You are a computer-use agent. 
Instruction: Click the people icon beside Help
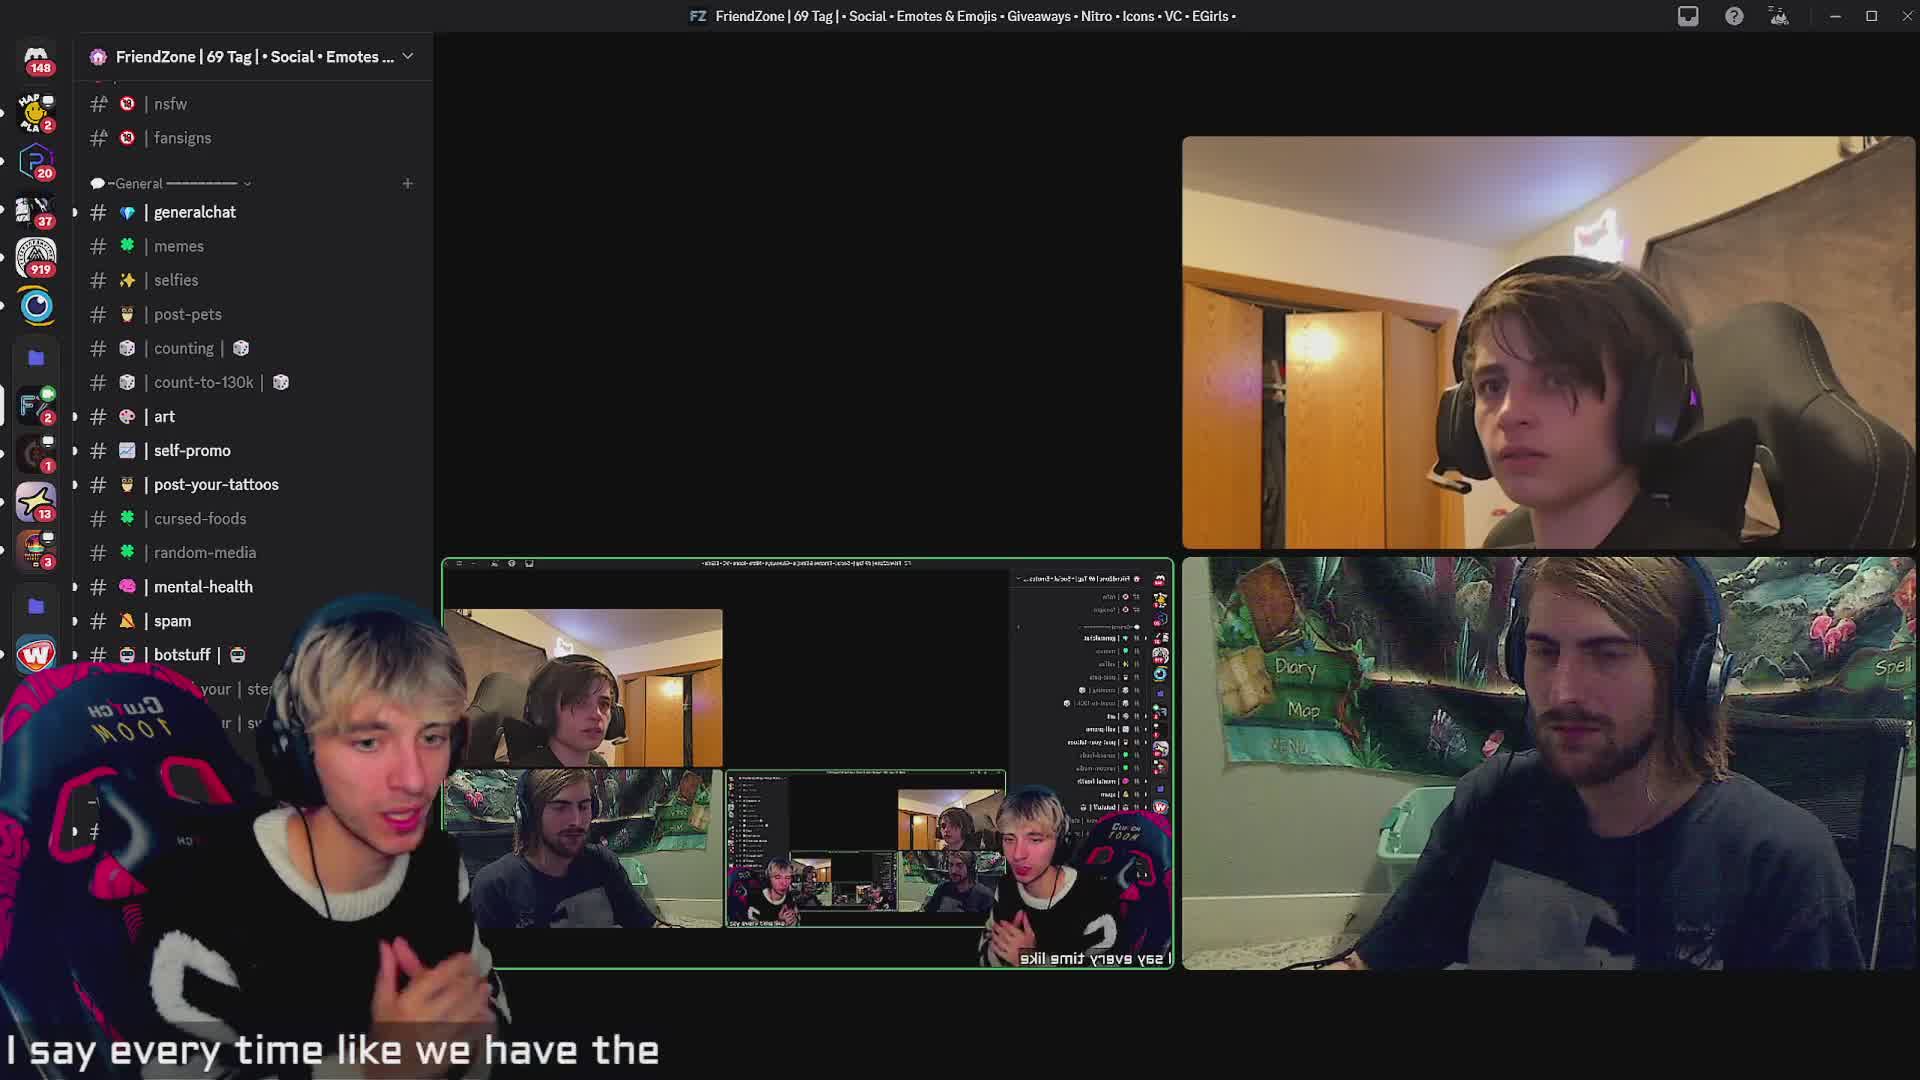(1779, 16)
